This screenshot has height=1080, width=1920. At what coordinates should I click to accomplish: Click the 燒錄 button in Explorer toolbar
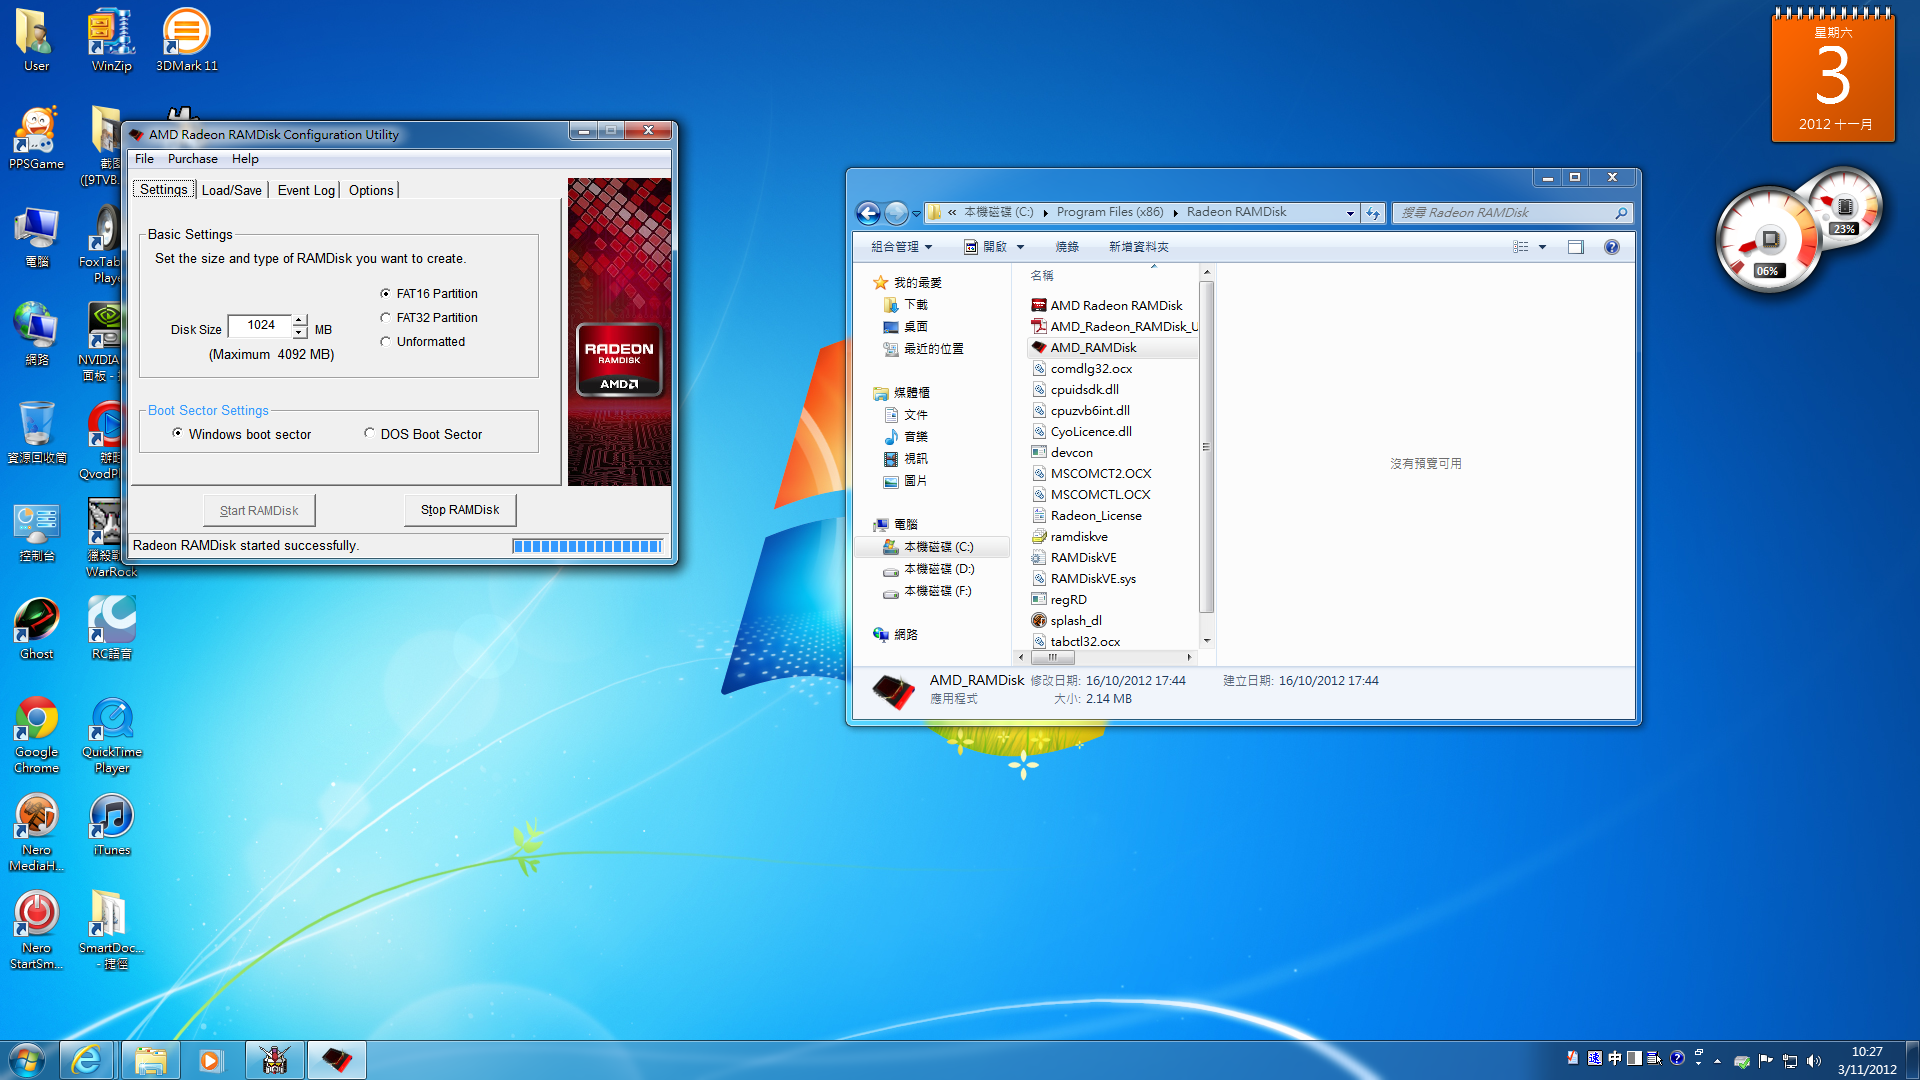pos(1067,247)
